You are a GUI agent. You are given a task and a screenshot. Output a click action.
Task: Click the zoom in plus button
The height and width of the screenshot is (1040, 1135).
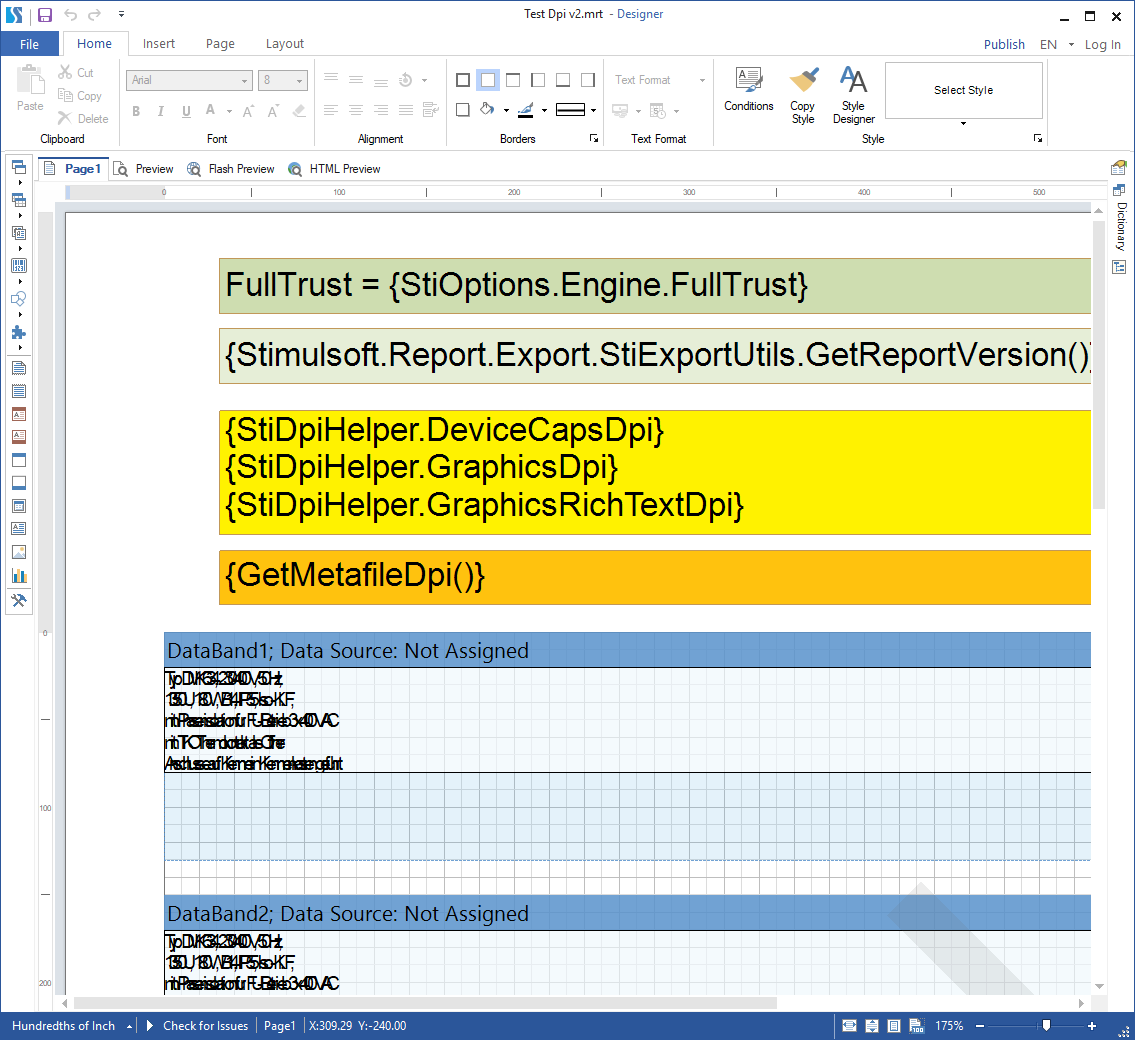click(1092, 1026)
